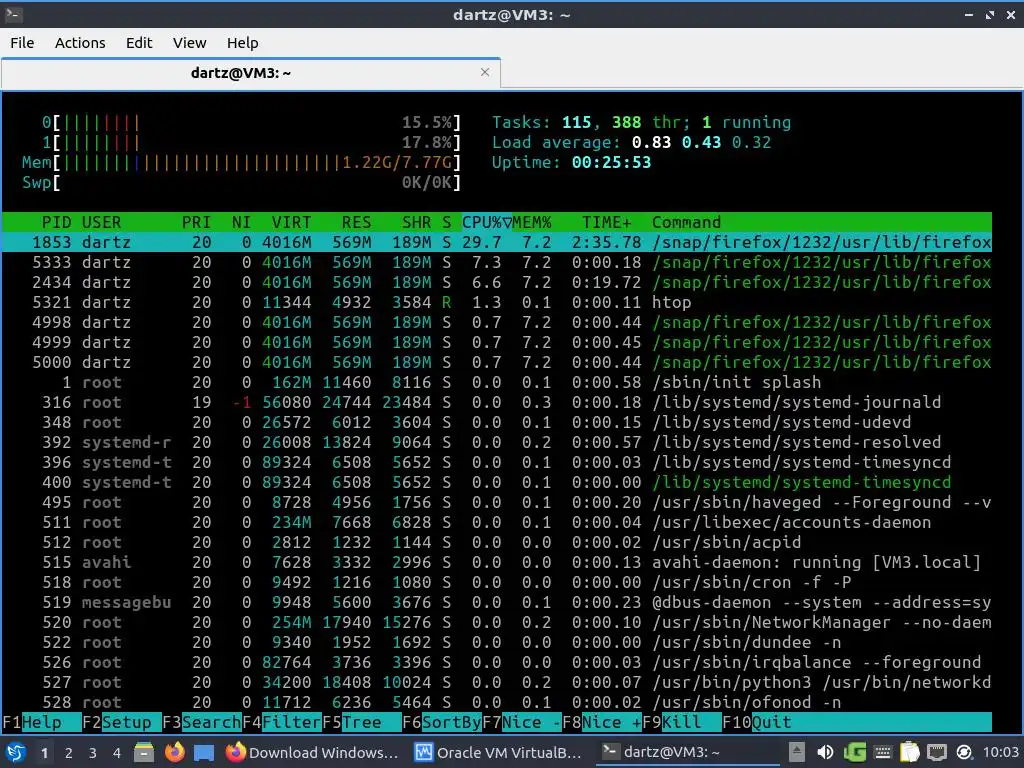The height and width of the screenshot is (768, 1024).
Task: Click the 10:03 panel clock
Action: [1000, 753]
